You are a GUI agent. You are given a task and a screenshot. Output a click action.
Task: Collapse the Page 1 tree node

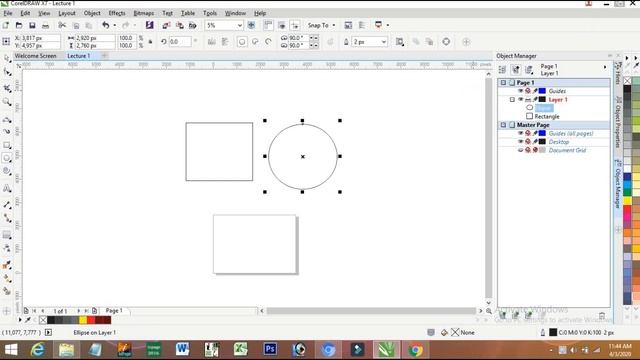(503, 82)
